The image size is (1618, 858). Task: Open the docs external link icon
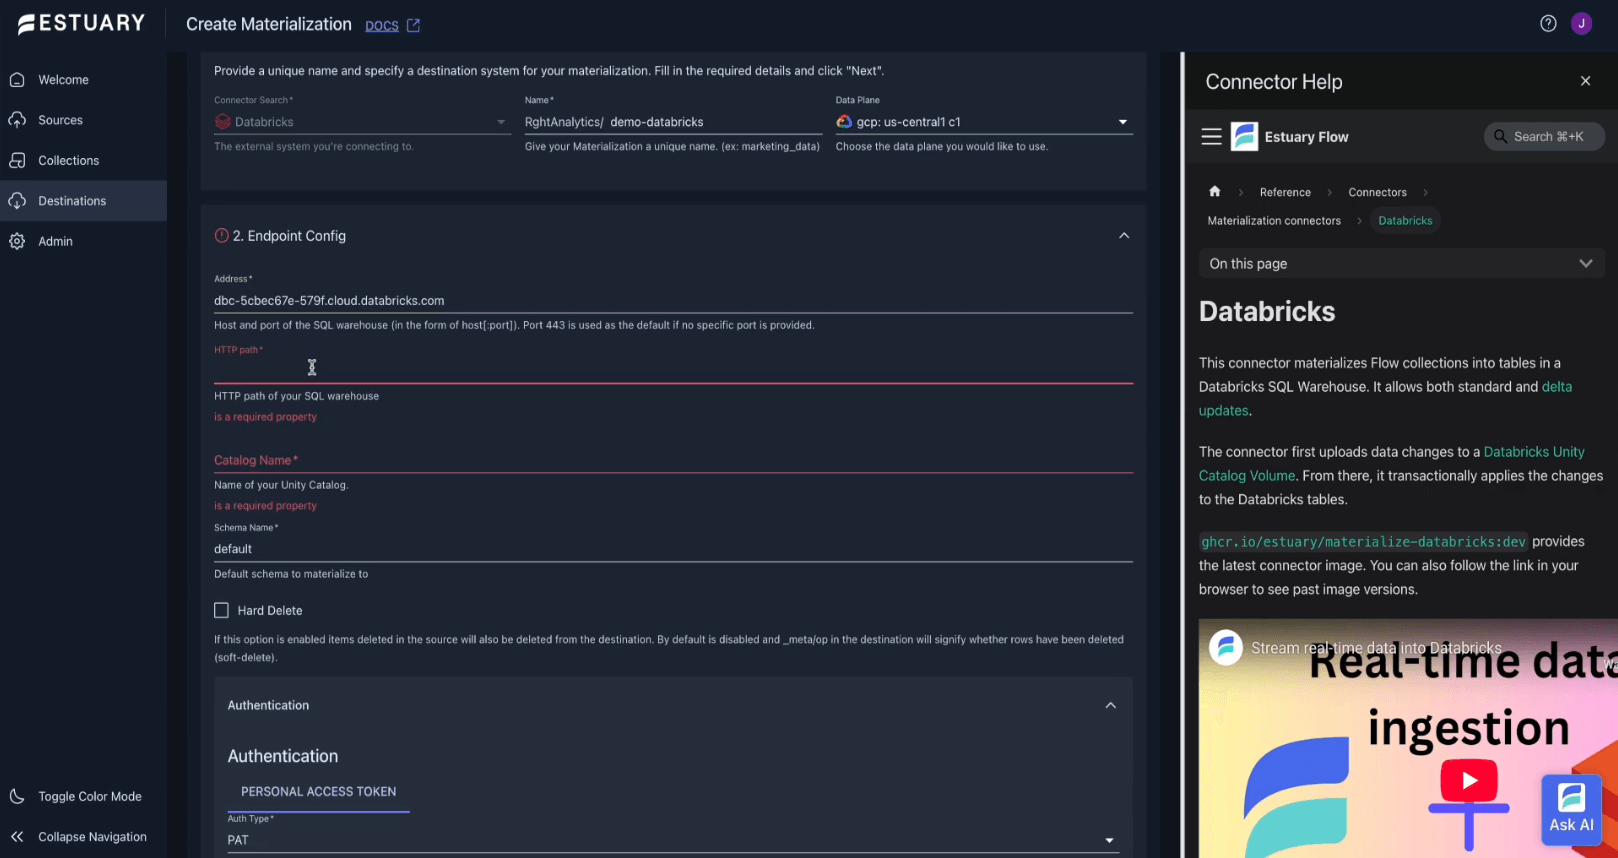point(413,25)
